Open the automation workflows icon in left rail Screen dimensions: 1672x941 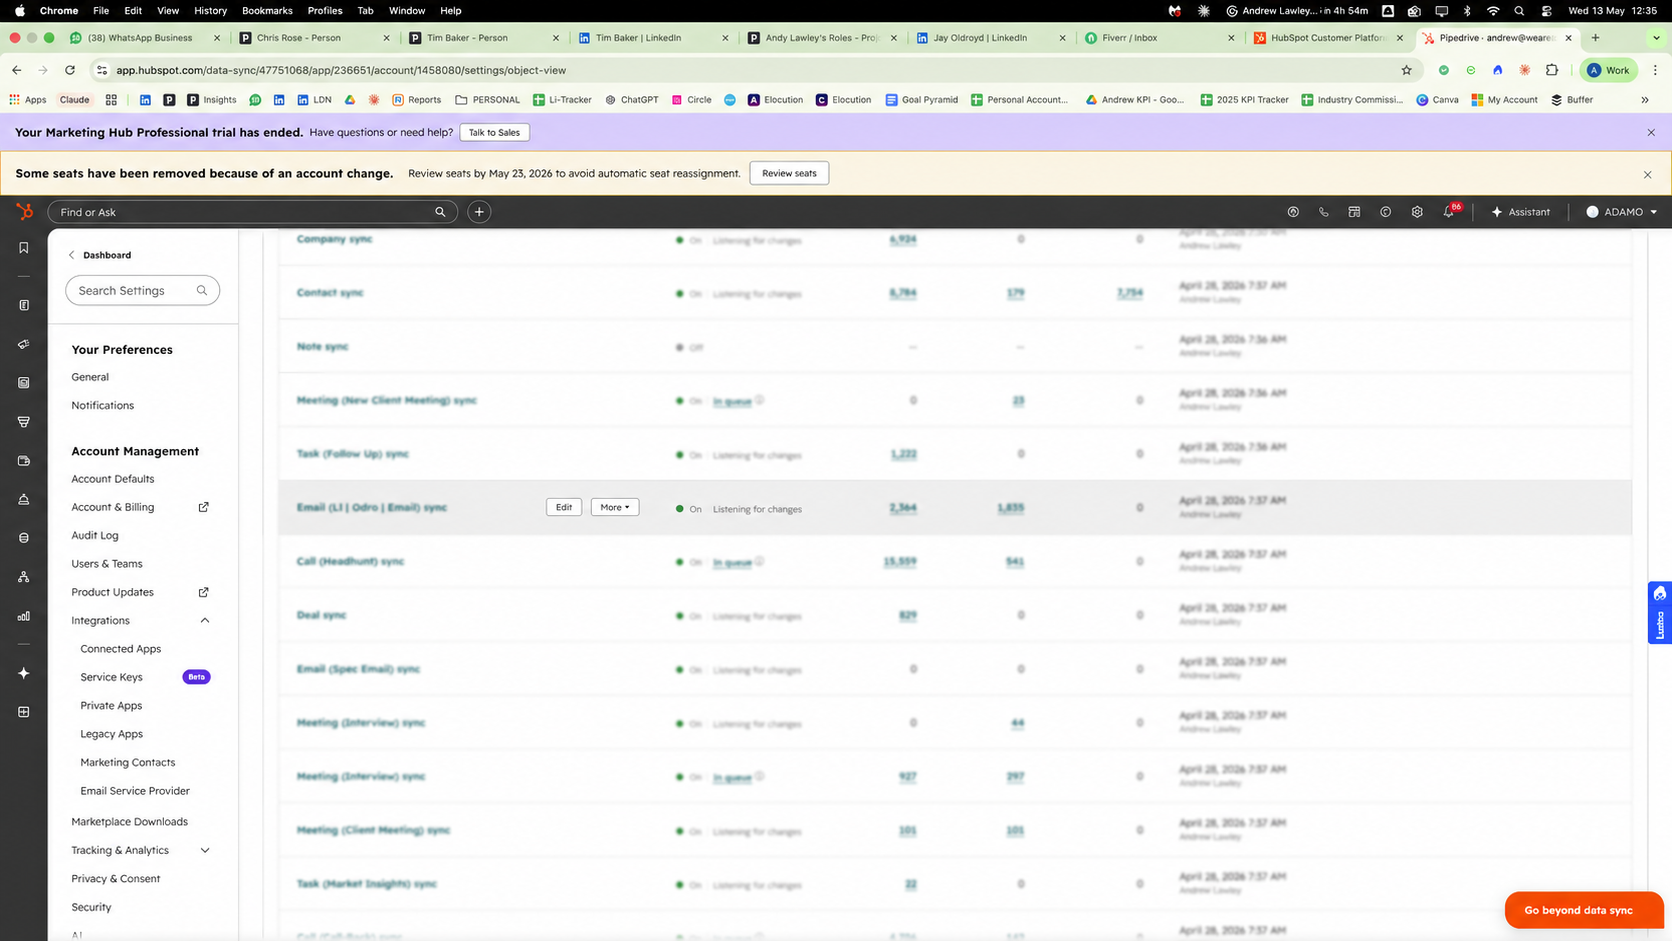click(x=24, y=577)
